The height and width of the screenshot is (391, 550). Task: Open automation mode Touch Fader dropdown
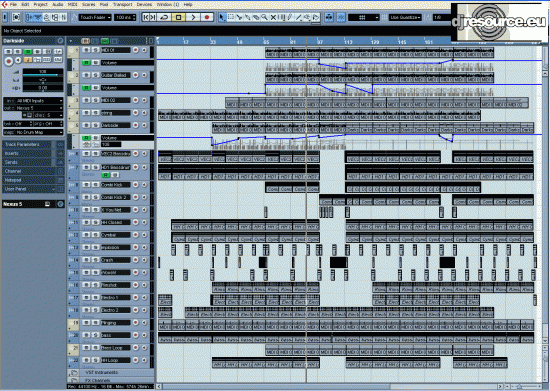[x=95, y=17]
